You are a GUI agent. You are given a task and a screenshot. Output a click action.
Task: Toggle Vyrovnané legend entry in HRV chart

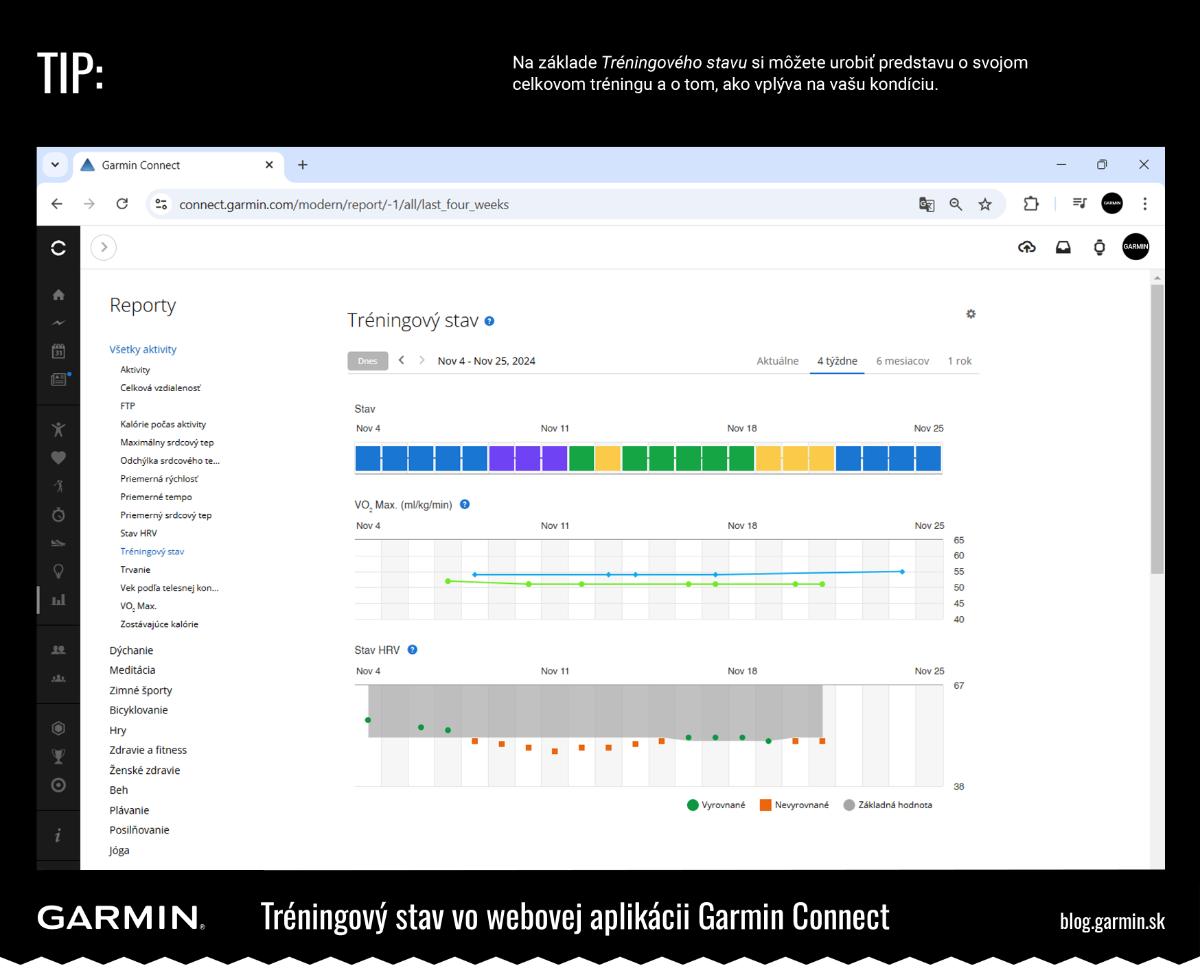[x=716, y=804]
